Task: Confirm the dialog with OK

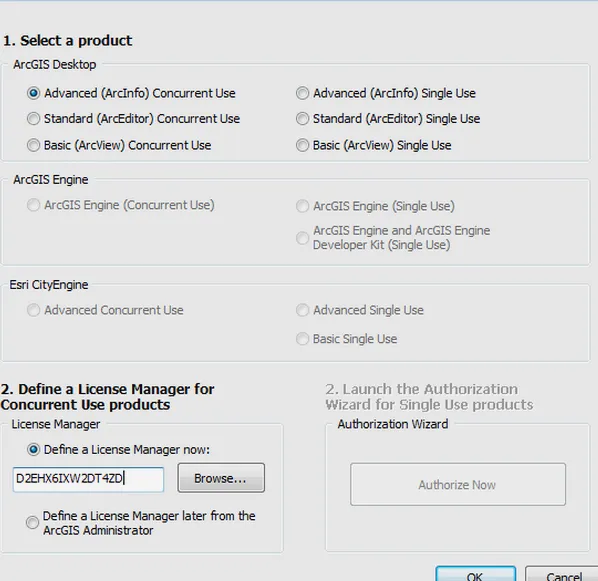Action: pyautogui.click(x=476, y=574)
